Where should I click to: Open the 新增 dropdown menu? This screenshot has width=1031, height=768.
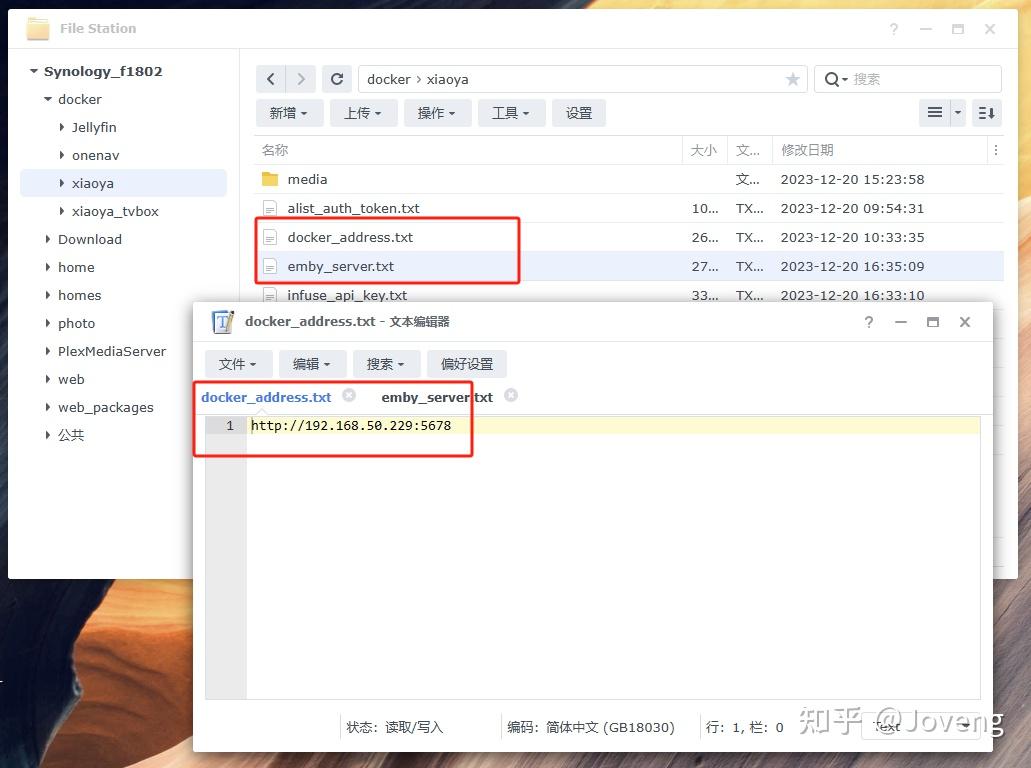[289, 113]
